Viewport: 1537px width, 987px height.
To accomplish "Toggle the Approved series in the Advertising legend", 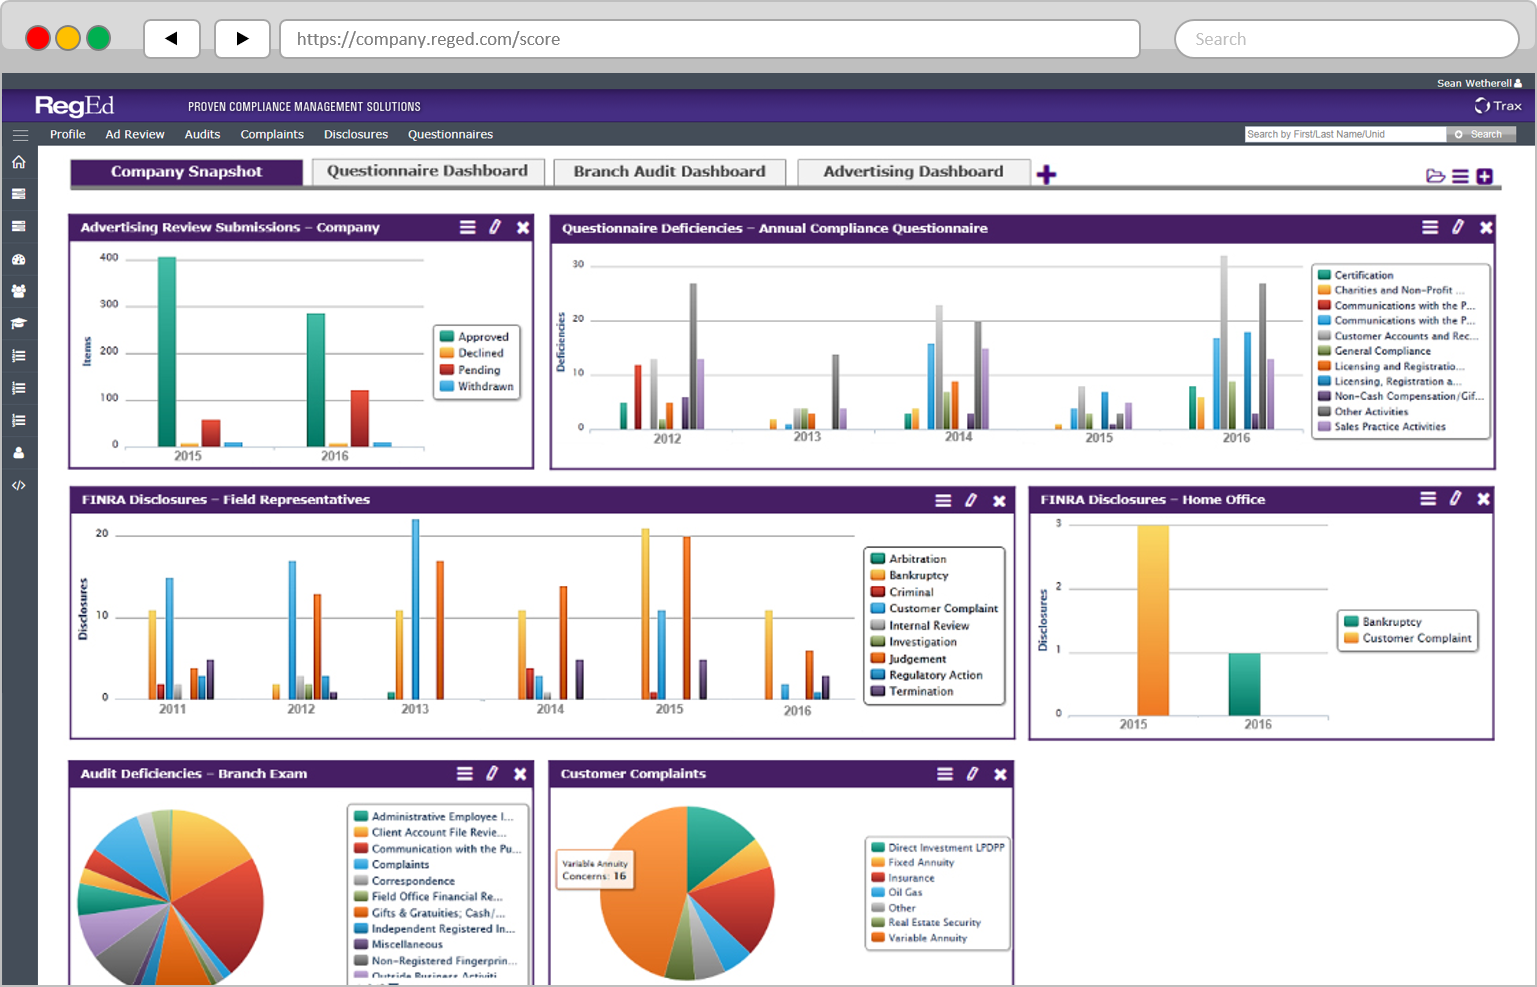I will pyautogui.click(x=475, y=336).
